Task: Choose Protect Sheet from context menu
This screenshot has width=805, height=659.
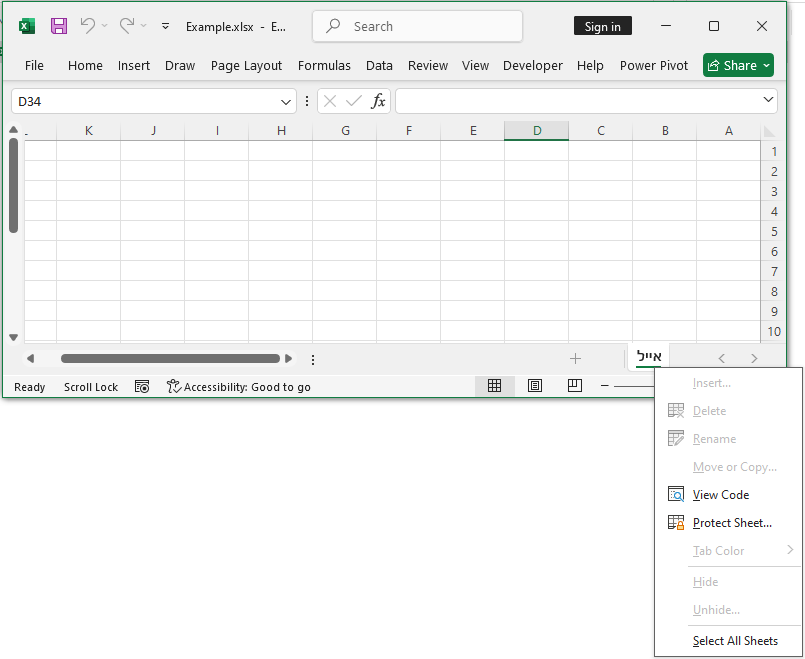Action: [731, 523]
